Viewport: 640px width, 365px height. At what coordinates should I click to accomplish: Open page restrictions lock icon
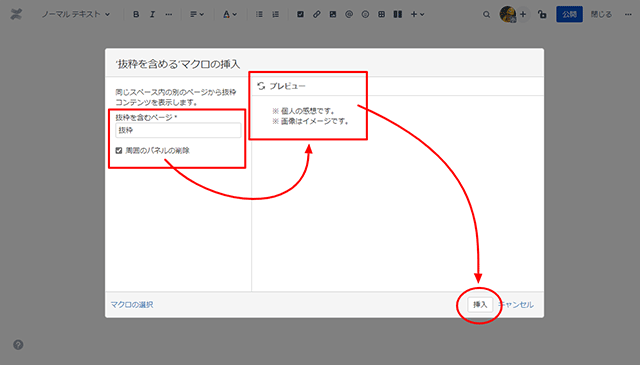point(542,14)
